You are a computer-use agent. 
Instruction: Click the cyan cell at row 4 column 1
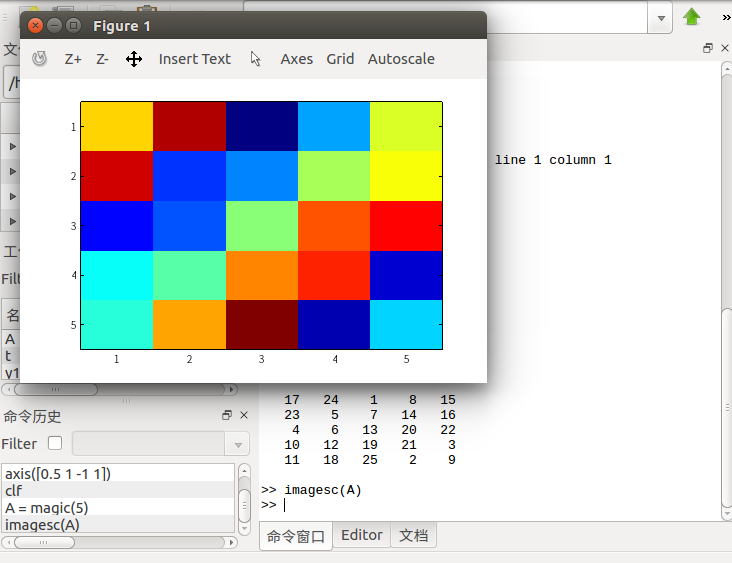pos(117,275)
